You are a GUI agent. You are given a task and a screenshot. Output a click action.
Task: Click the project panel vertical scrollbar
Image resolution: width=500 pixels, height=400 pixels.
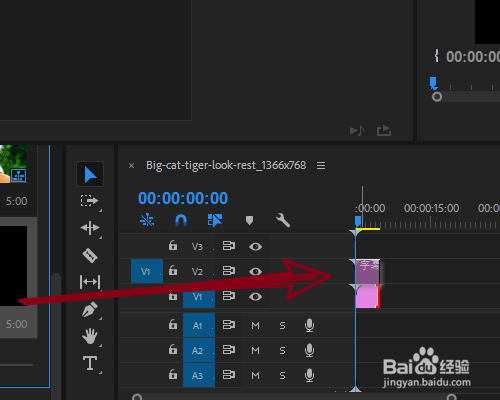pyautogui.click(x=56, y=330)
